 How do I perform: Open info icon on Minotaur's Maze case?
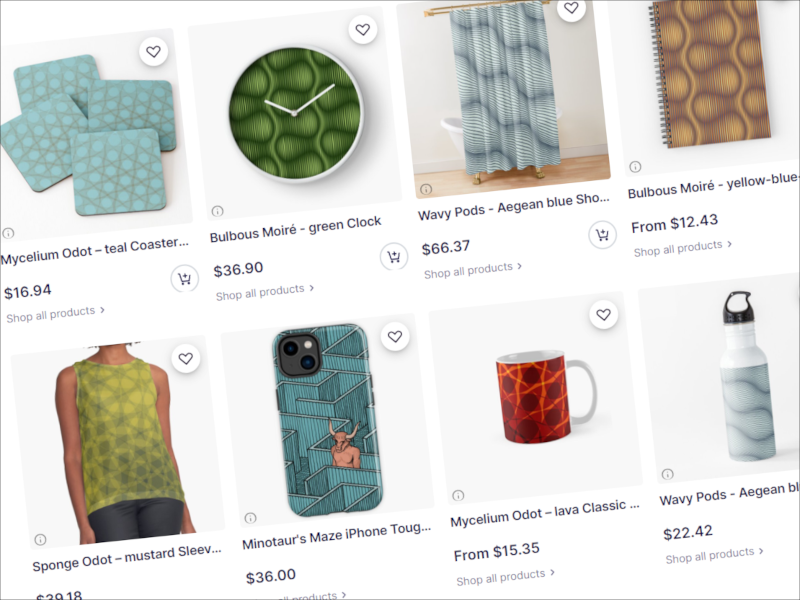250,518
